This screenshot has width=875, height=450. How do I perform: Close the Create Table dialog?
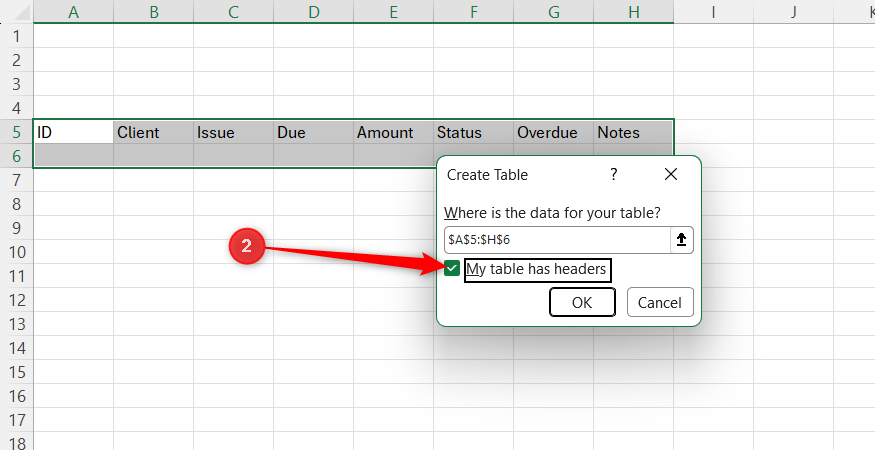pyautogui.click(x=671, y=174)
